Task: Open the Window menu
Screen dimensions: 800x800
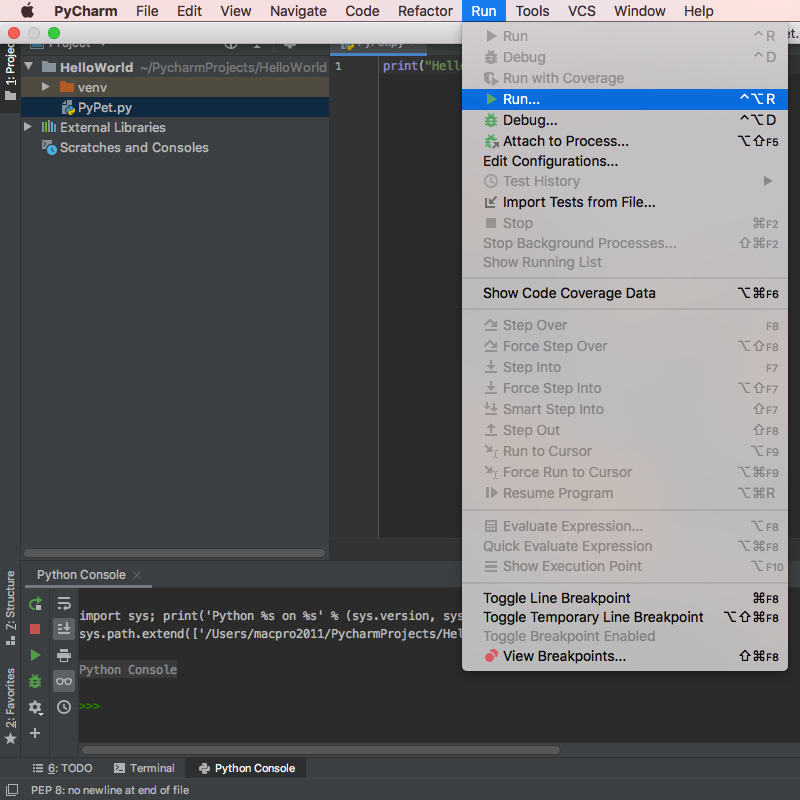Action: [x=640, y=11]
